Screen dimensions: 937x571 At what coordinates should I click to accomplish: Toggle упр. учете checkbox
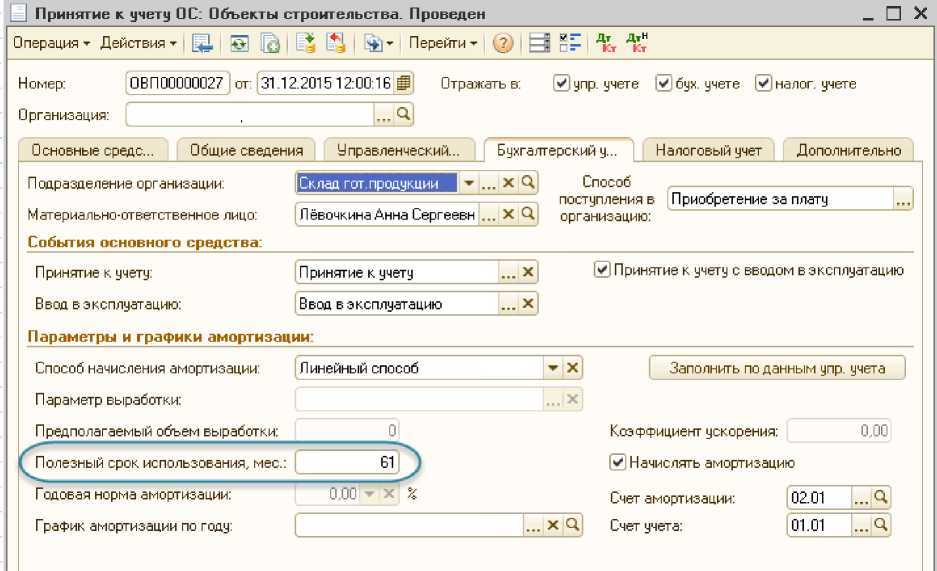coord(561,83)
